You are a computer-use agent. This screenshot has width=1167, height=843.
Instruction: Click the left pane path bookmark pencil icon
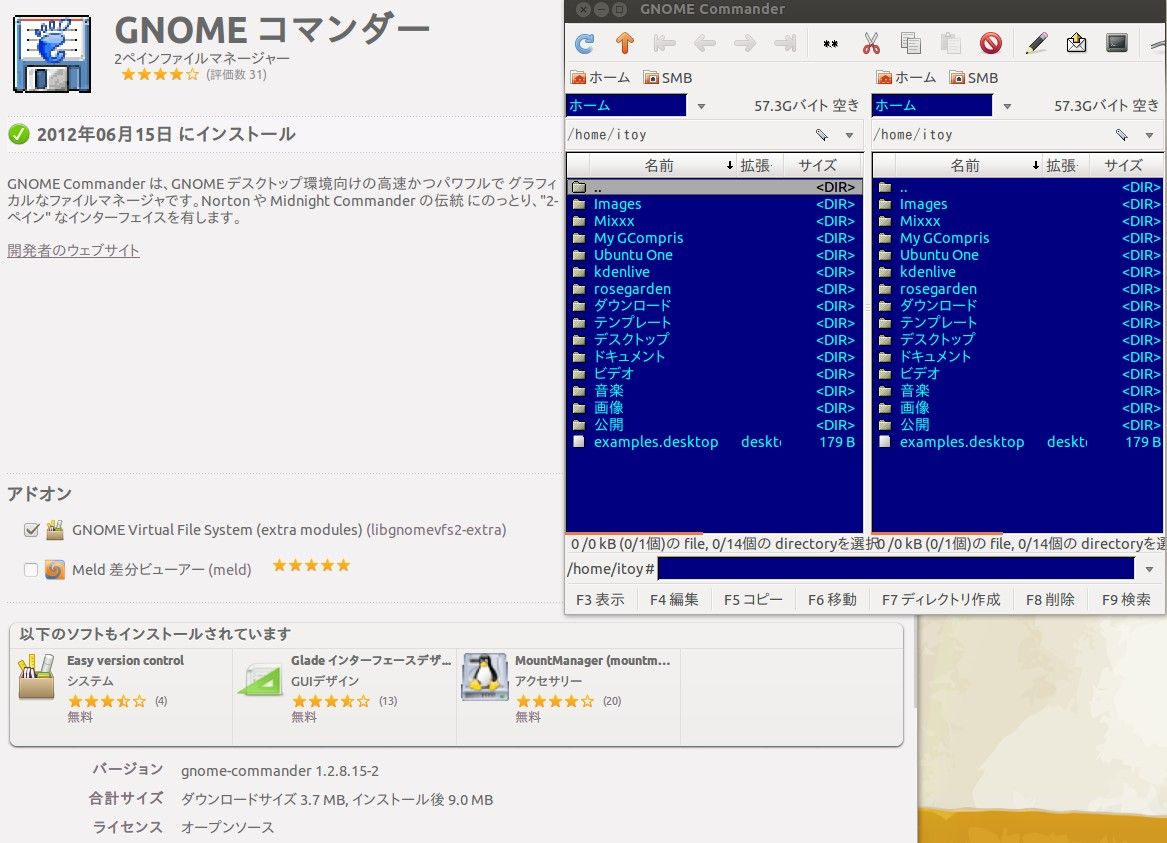(822, 135)
